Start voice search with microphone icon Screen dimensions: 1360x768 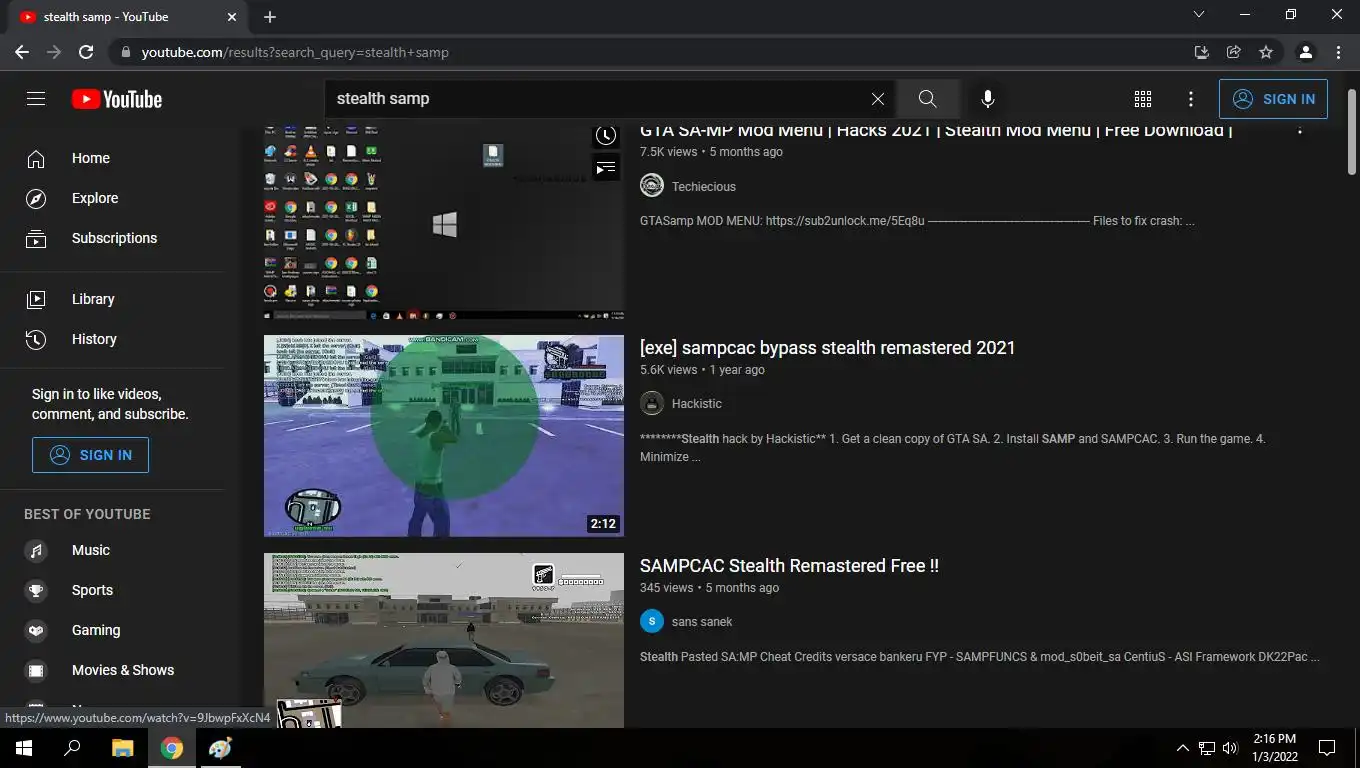pyautogui.click(x=987, y=99)
